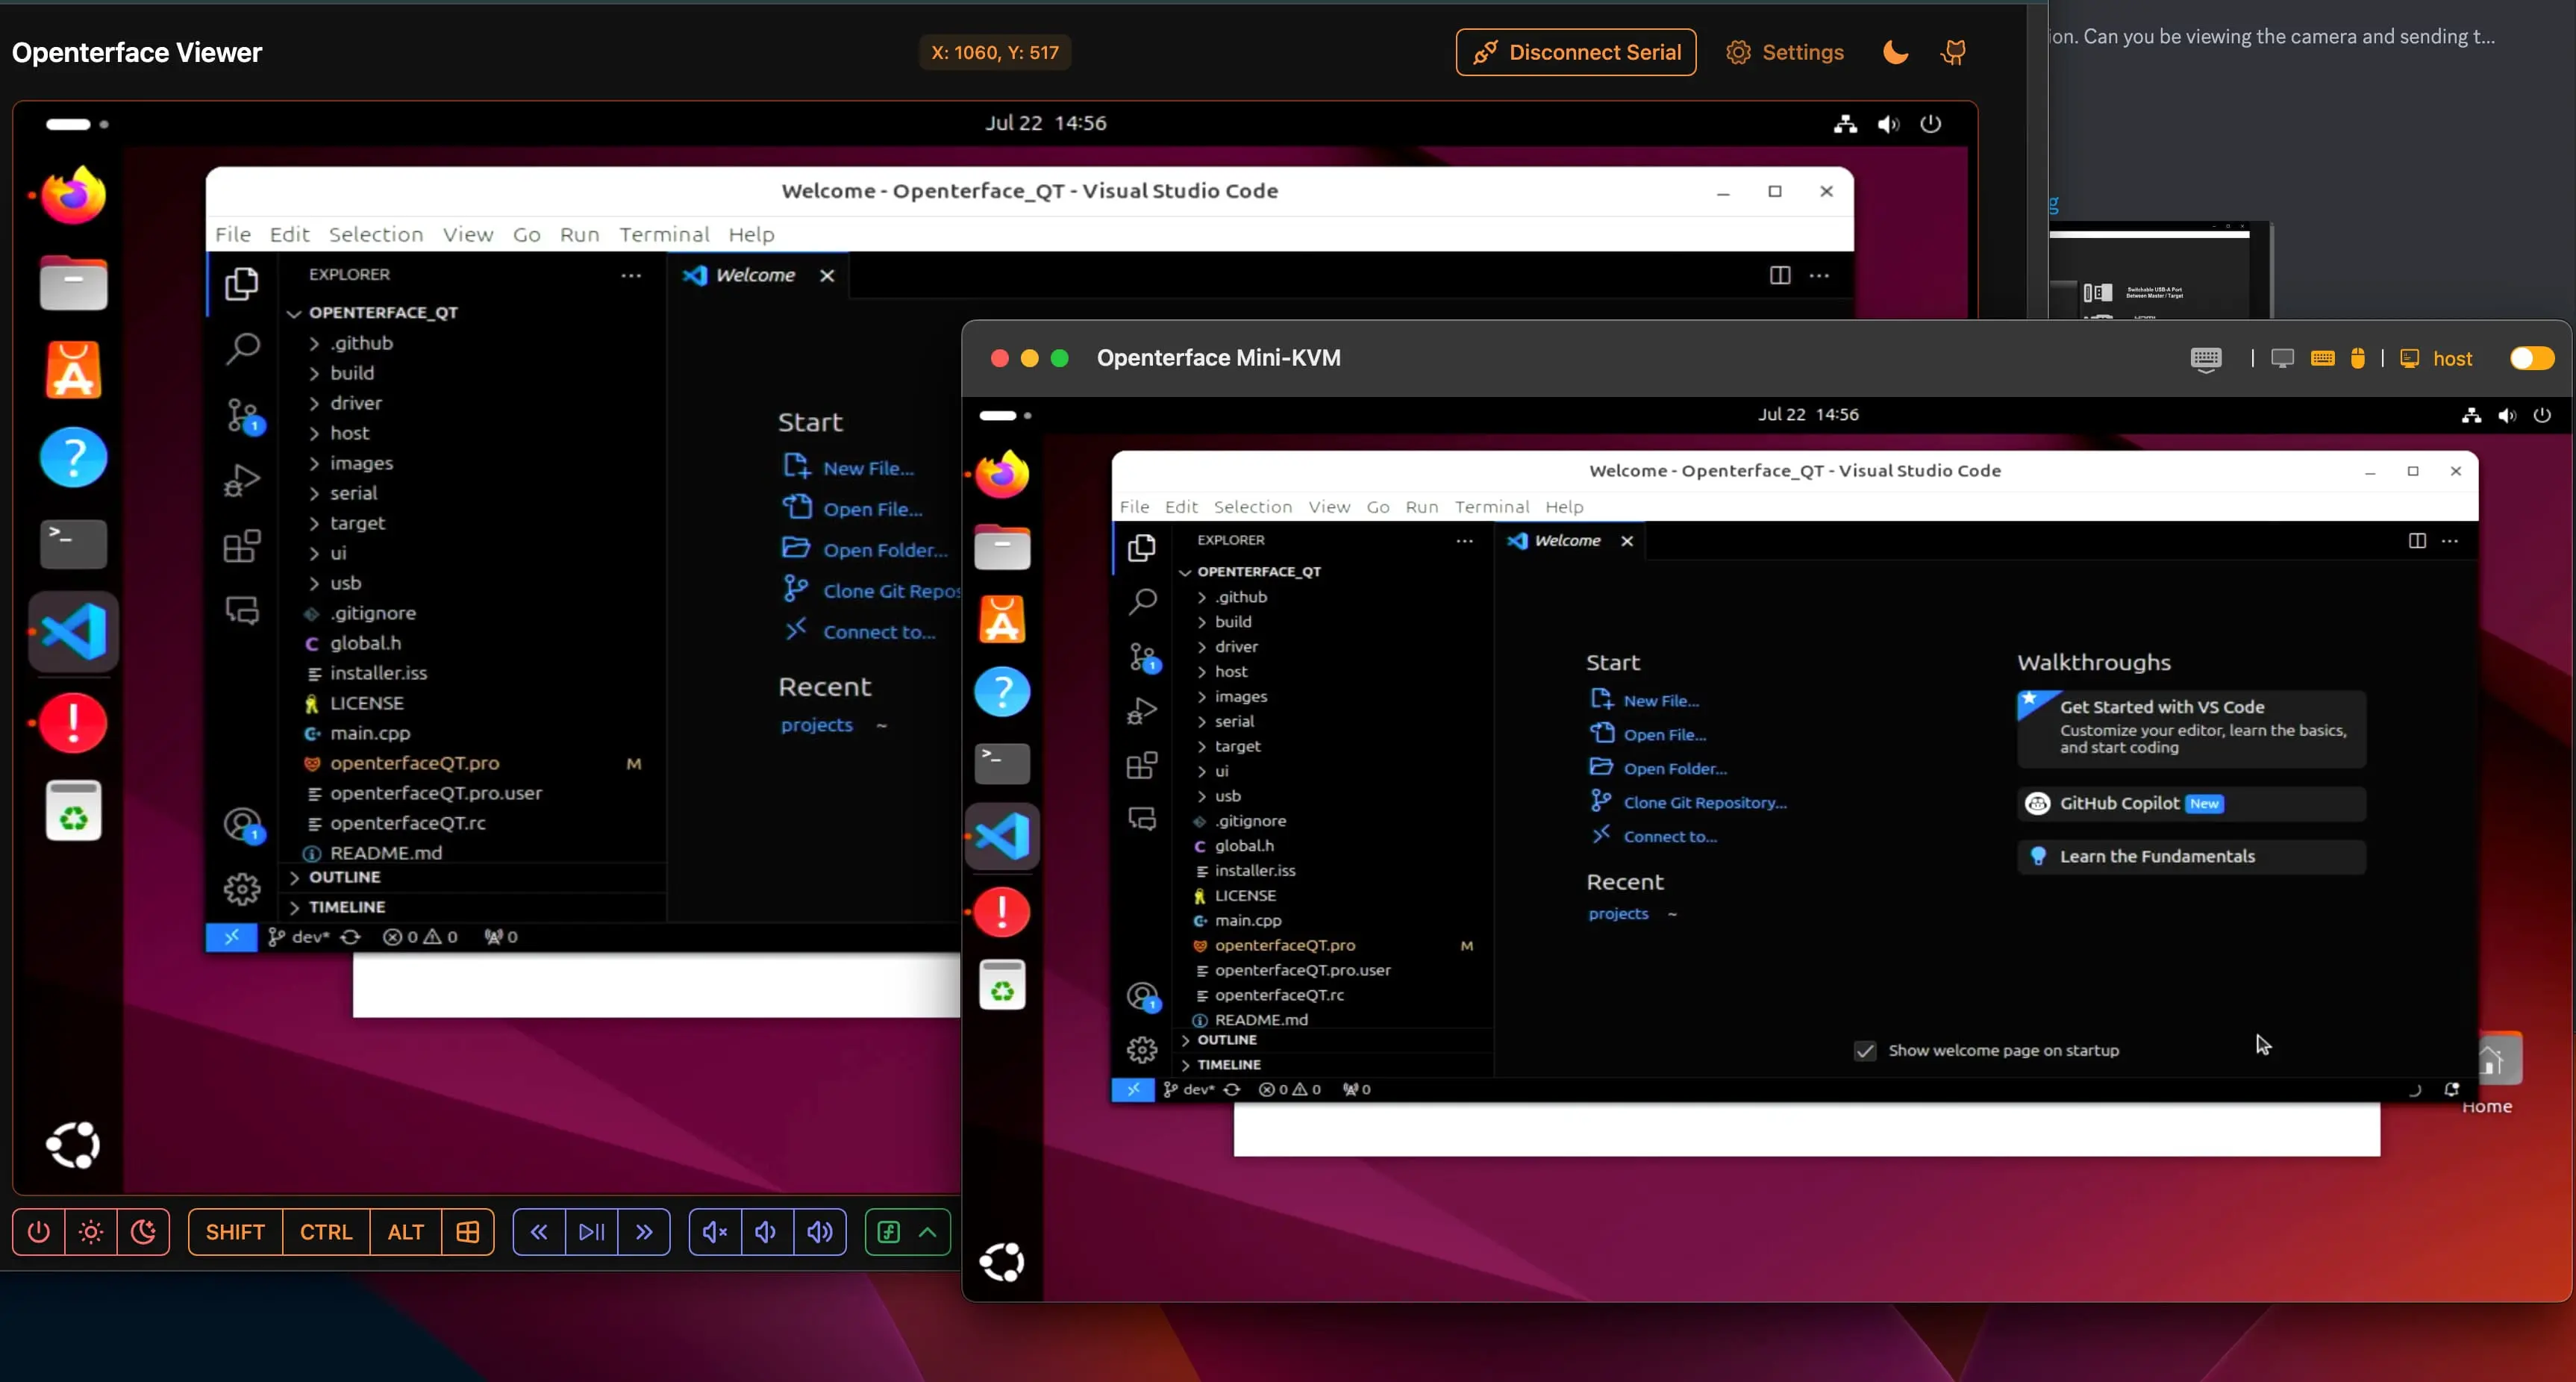
Task: Toggle dark mode moon icon in header
Action: click(x=1895, y=52)
